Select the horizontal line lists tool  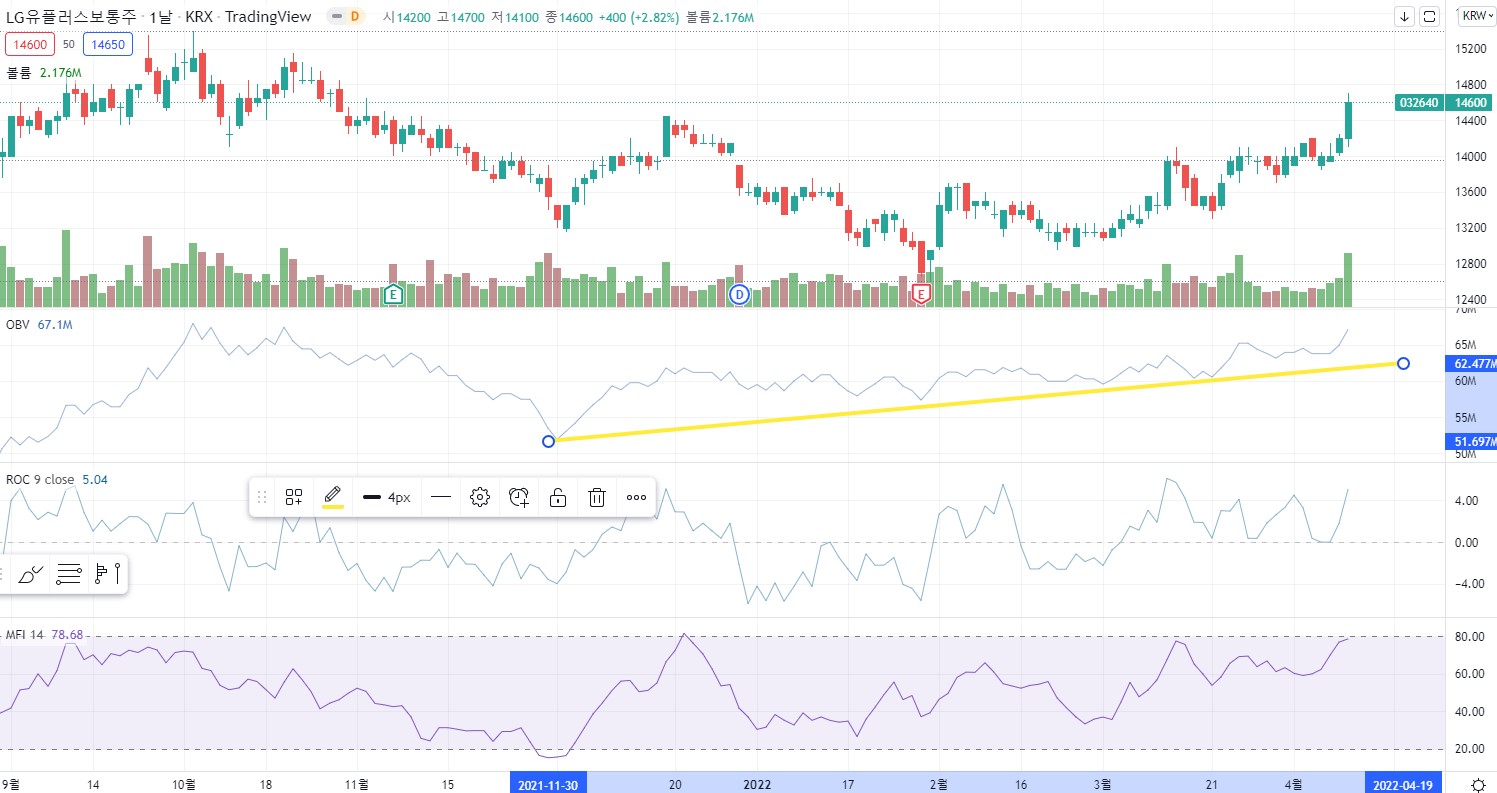click(x=69, y=574)
